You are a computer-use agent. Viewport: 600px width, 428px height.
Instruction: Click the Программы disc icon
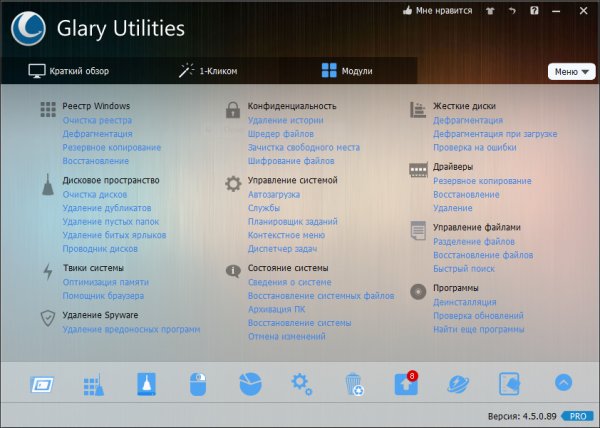418,291
